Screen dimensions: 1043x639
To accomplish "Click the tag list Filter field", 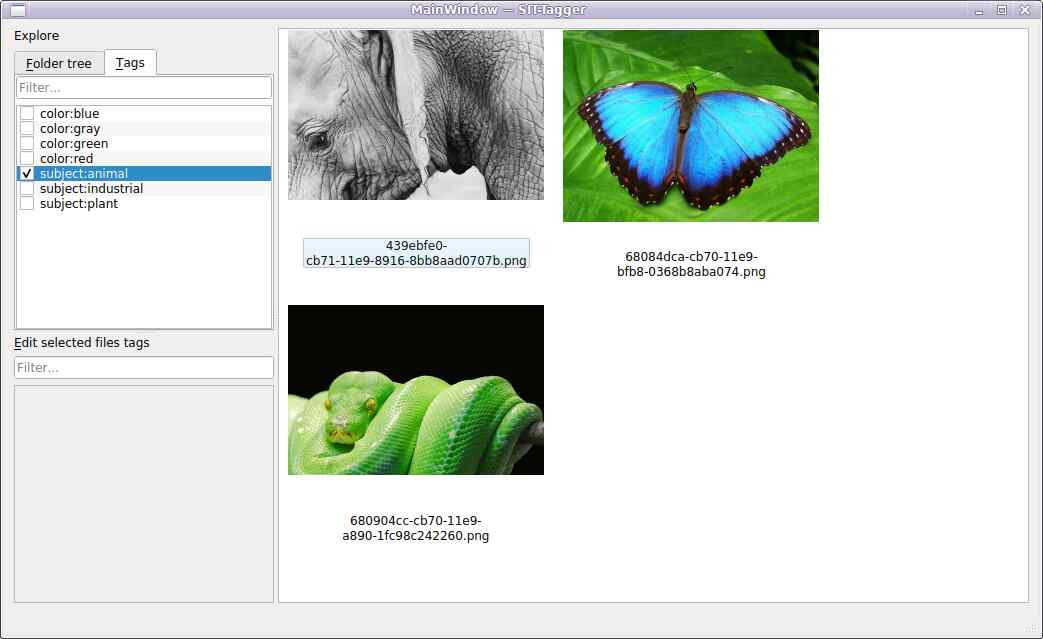I will [143, 87].
